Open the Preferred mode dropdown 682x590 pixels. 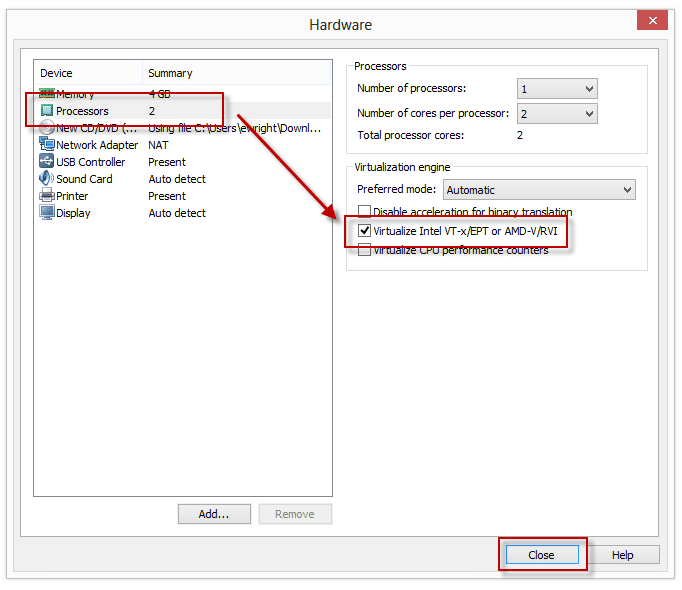pyautogui.click(x=539, y=190)
